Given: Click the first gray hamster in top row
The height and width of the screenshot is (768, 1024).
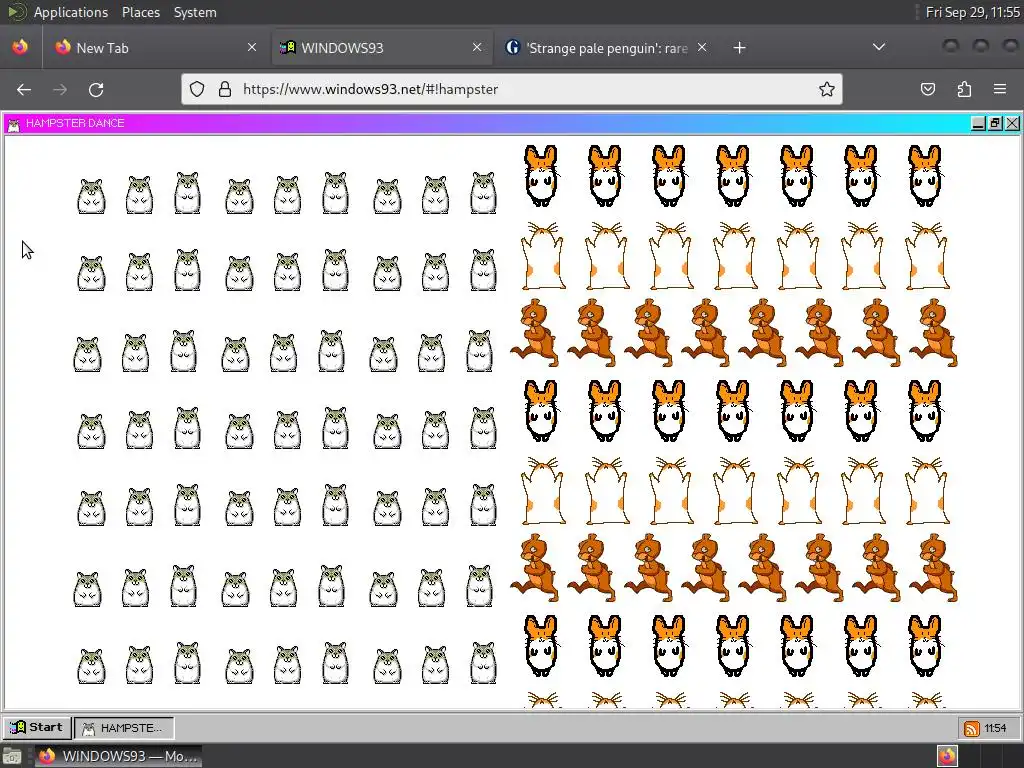Looking at the screenshot, I should pos(91,196).
